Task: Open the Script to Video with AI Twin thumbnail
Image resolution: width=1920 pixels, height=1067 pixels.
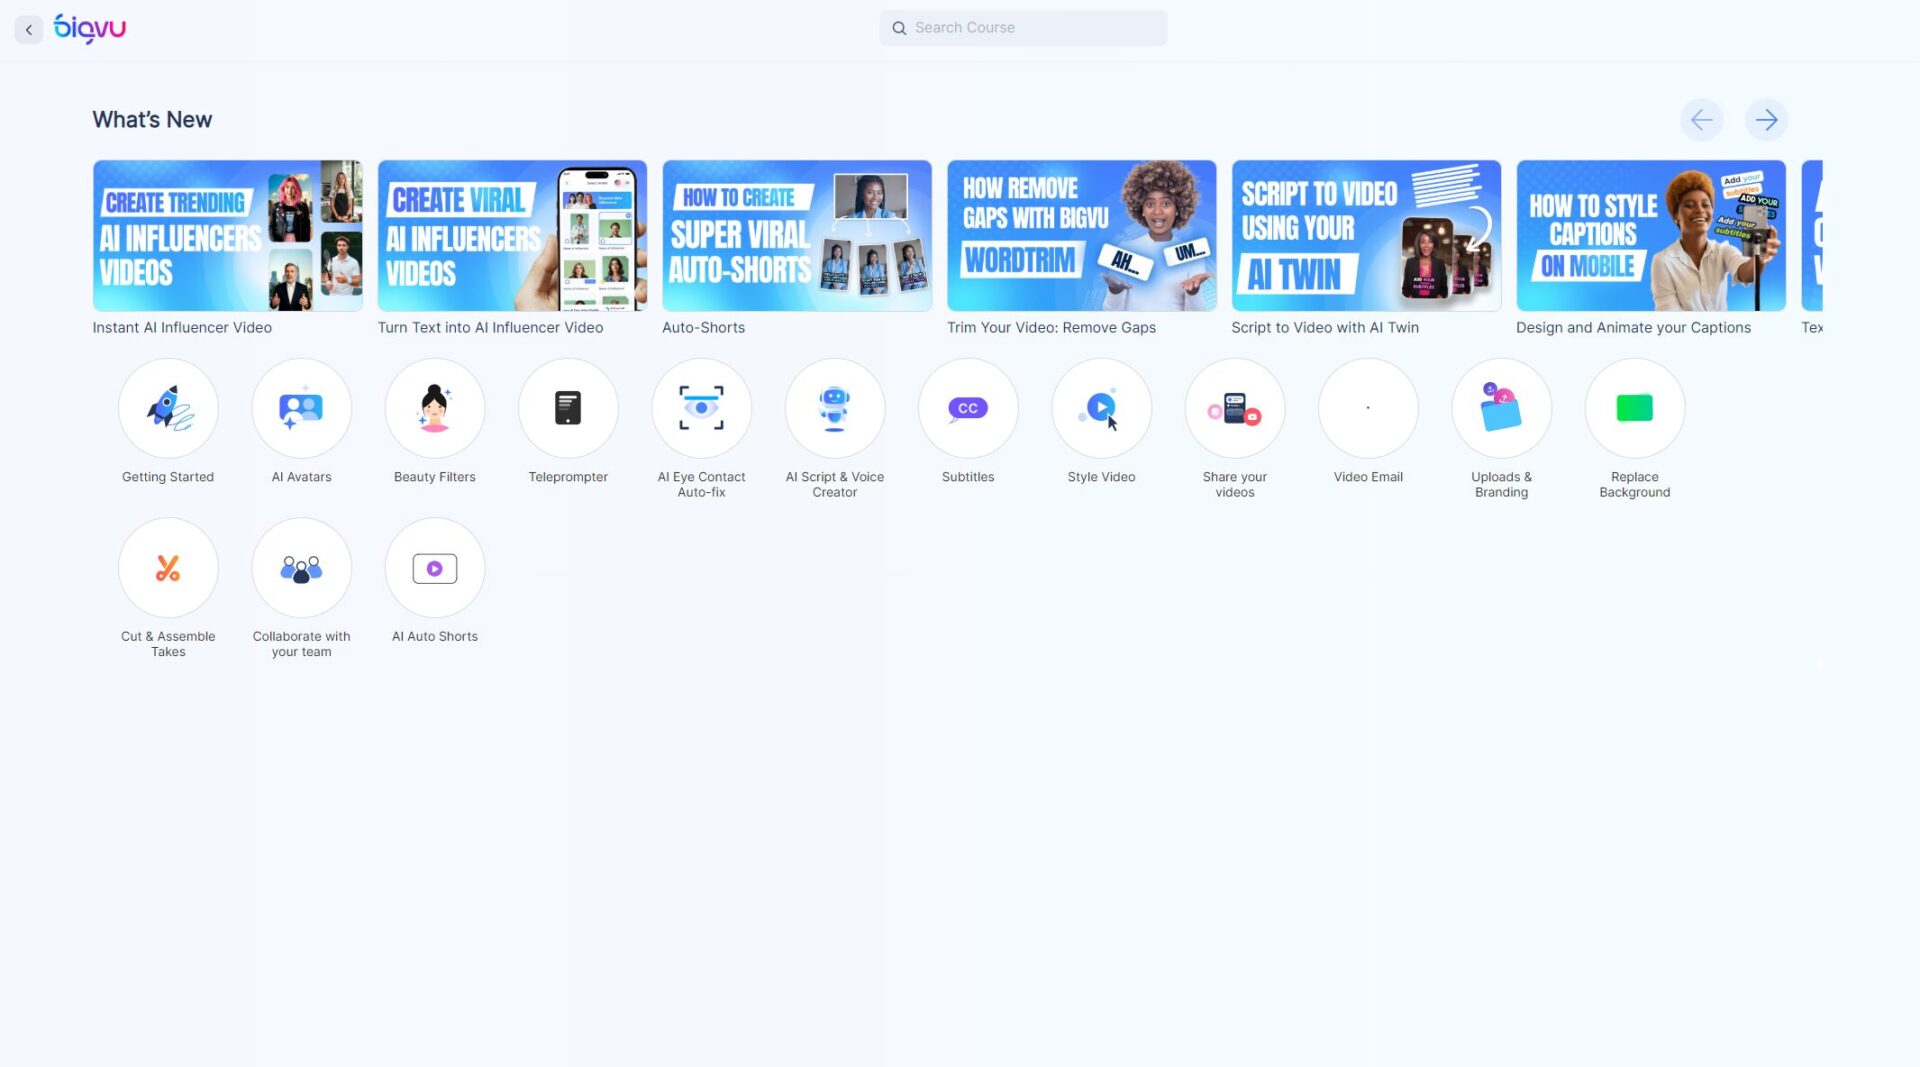Action: tap(1366, 236)
